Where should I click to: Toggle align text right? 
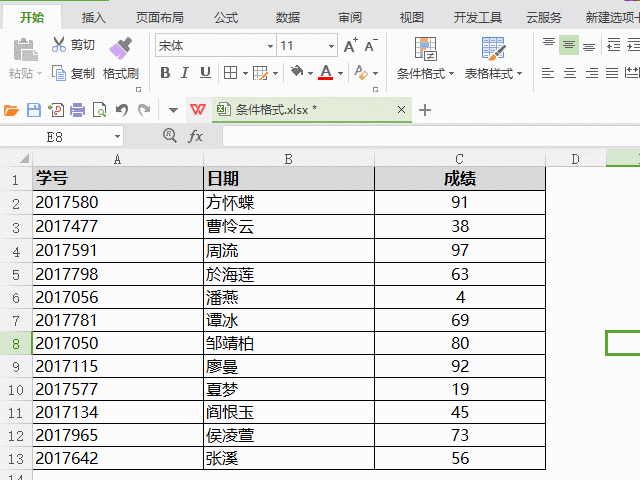(x=591, y=73)
